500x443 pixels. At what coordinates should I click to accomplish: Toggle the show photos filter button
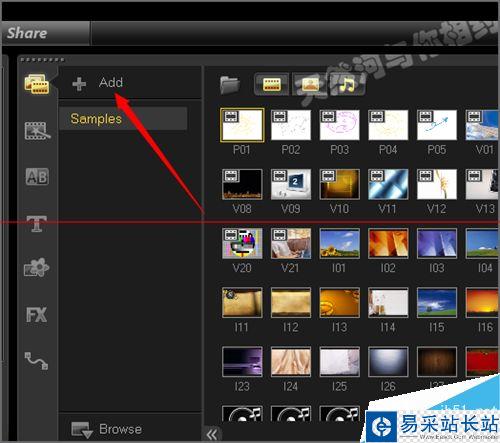[x=310, y=84]
